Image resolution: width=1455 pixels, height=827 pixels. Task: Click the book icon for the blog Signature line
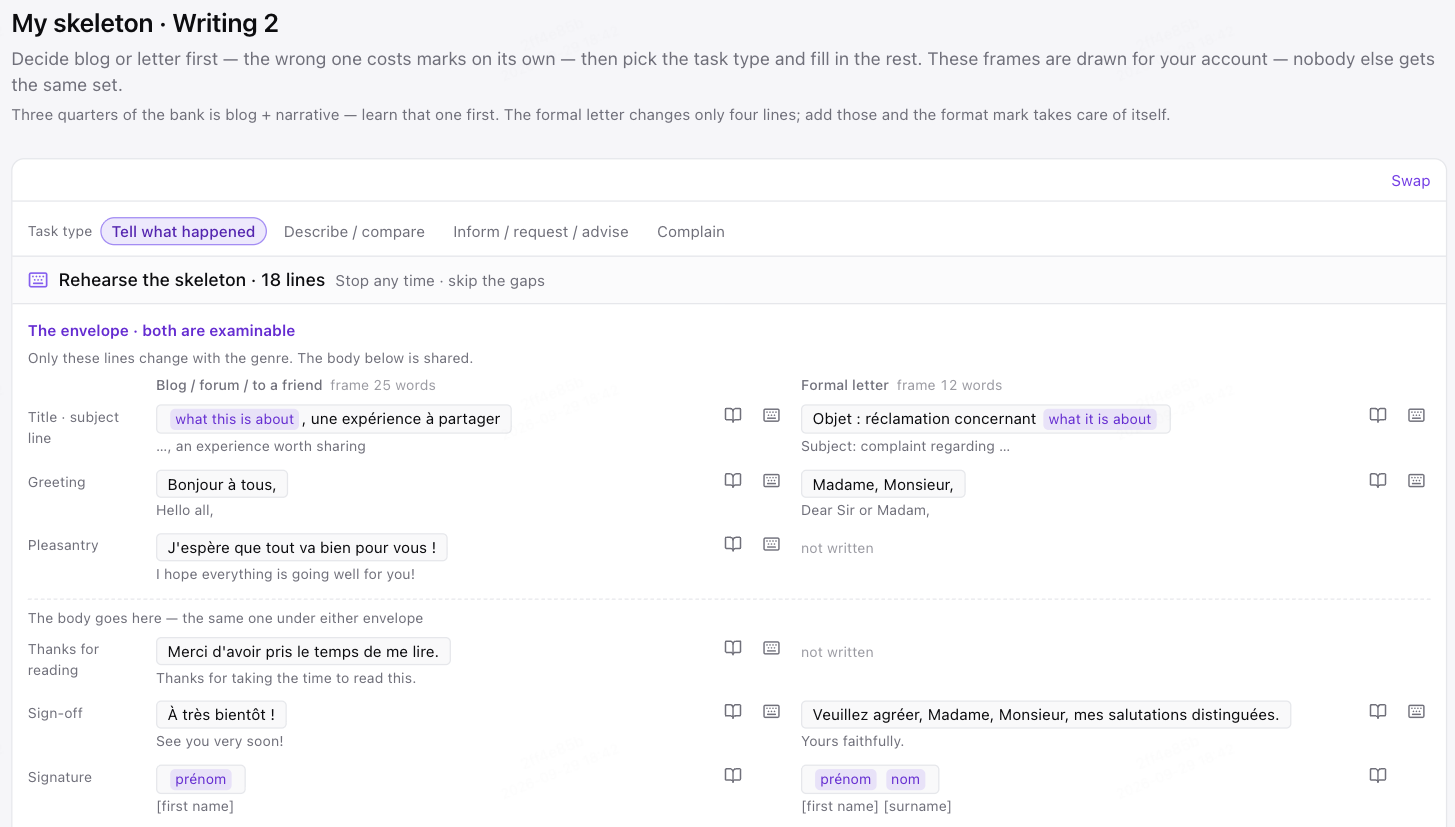(x=733, y=775)
